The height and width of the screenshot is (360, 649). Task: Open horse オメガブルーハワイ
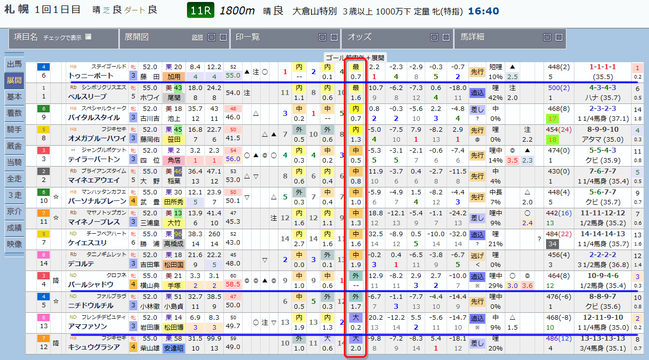[x=97, y=139]
